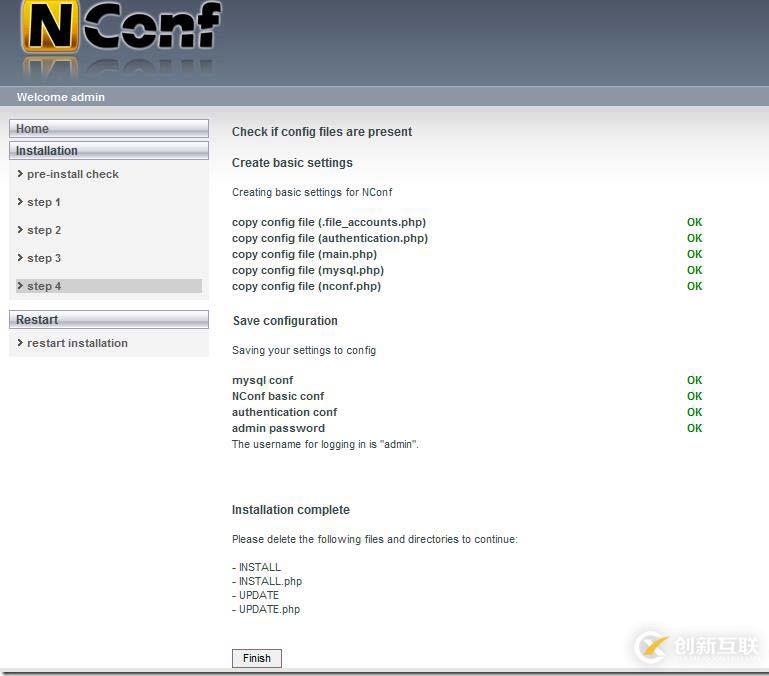The image size is (769, 676).
Task: Click 'Saving your settings to config' text
Action: 304,350
